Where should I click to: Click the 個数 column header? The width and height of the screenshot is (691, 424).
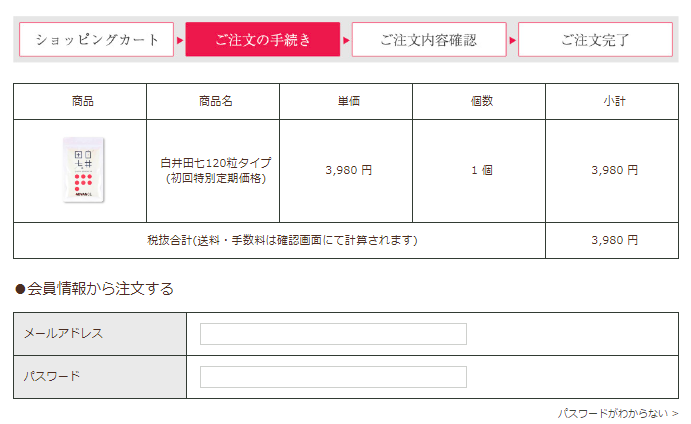tap(482, 101)
